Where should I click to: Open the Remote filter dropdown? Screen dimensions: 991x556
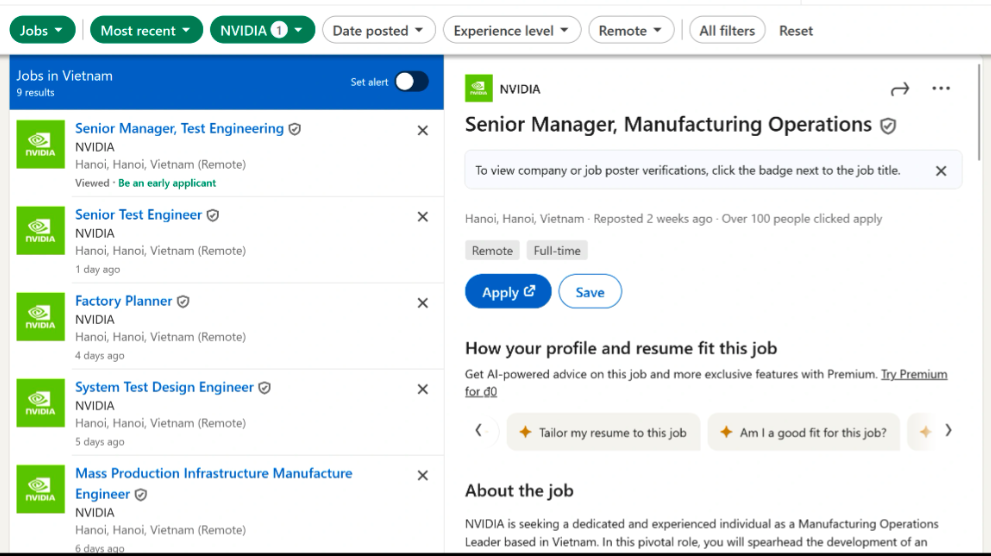pos(631,31)
